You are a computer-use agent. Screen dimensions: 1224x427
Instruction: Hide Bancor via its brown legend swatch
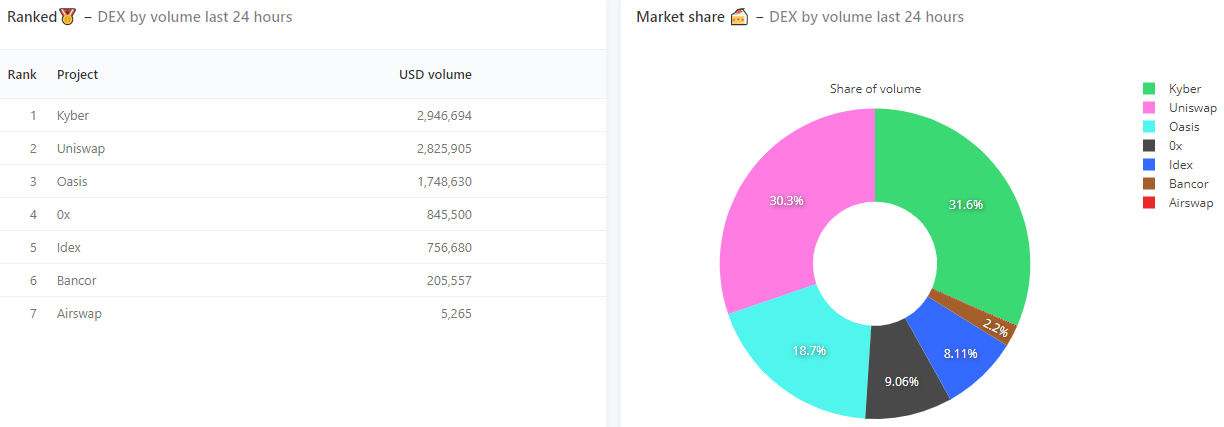tap(1149, 184)
